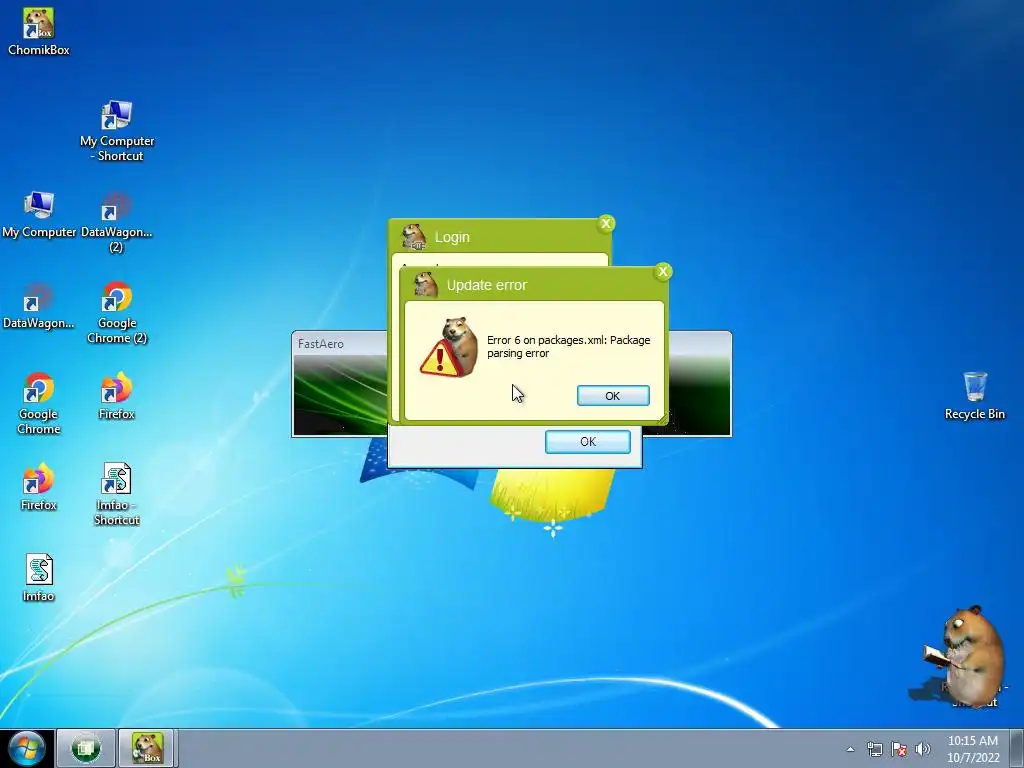Click the FastAero window title bar

pos(340,344)
